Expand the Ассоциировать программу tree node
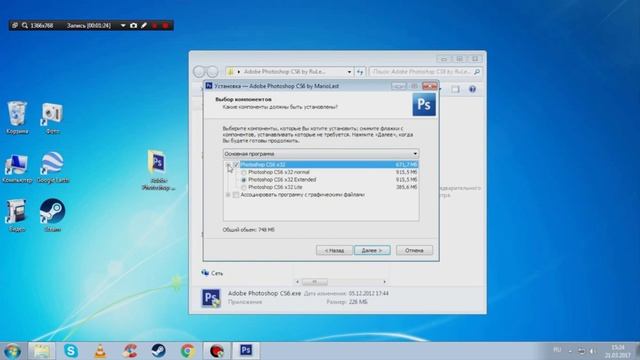 point(228,195)
